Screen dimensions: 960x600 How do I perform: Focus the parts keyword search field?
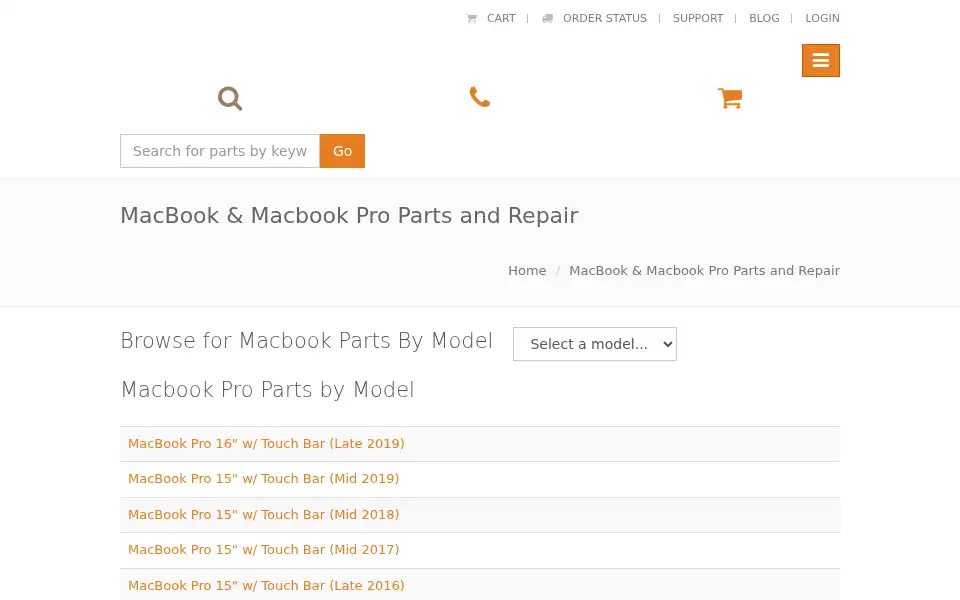click(220, 151)
